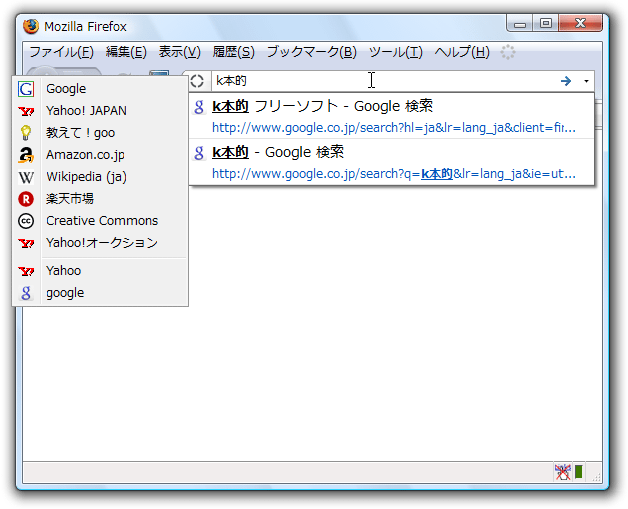Open the address bar history dropdown
The width and height of the screenshot is (628, 509).
point(586,81)
